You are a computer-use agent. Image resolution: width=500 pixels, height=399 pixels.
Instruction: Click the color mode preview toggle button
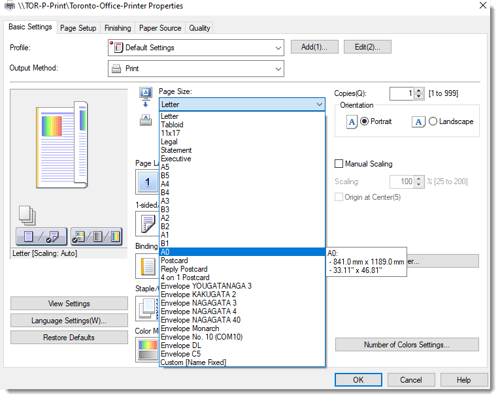click(97, 237)
